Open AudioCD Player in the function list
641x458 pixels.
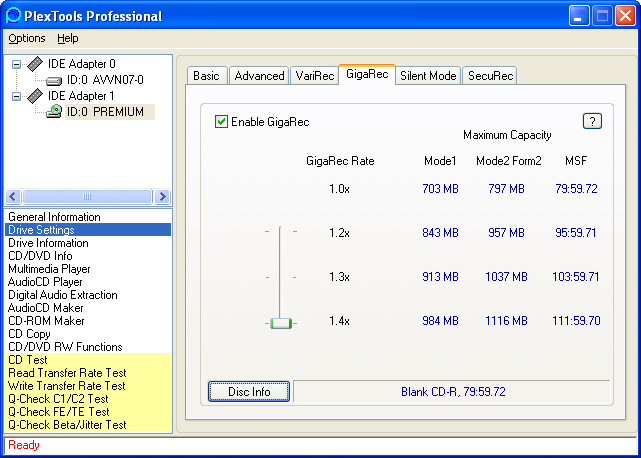click(88, 282)
